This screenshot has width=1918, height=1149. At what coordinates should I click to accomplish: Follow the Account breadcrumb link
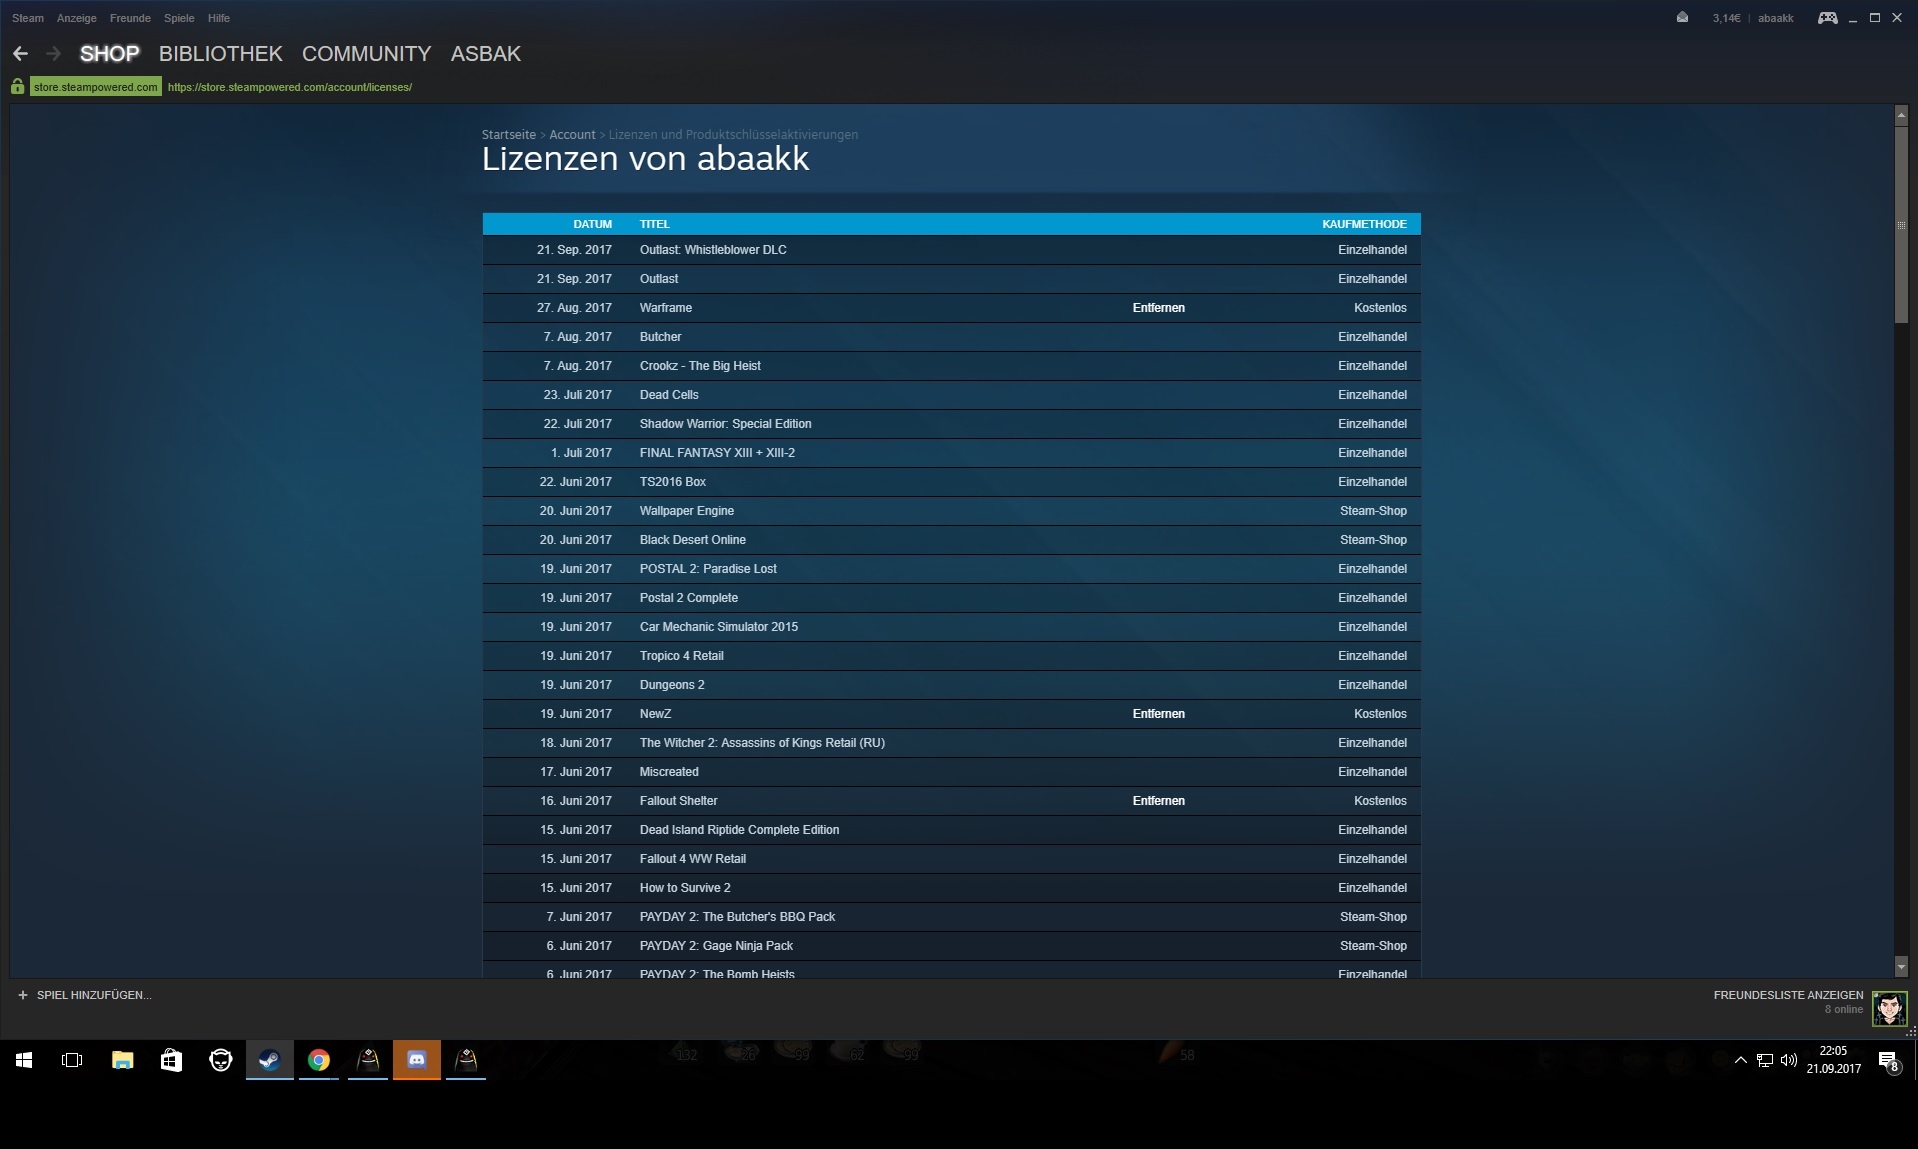(x=572, y=135)
